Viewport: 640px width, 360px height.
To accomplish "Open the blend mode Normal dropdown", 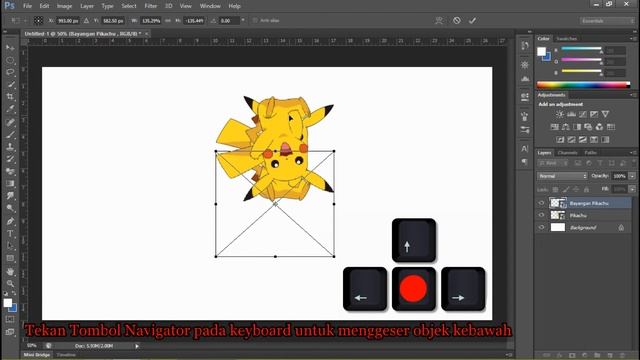I will click(x=562, y=176).
